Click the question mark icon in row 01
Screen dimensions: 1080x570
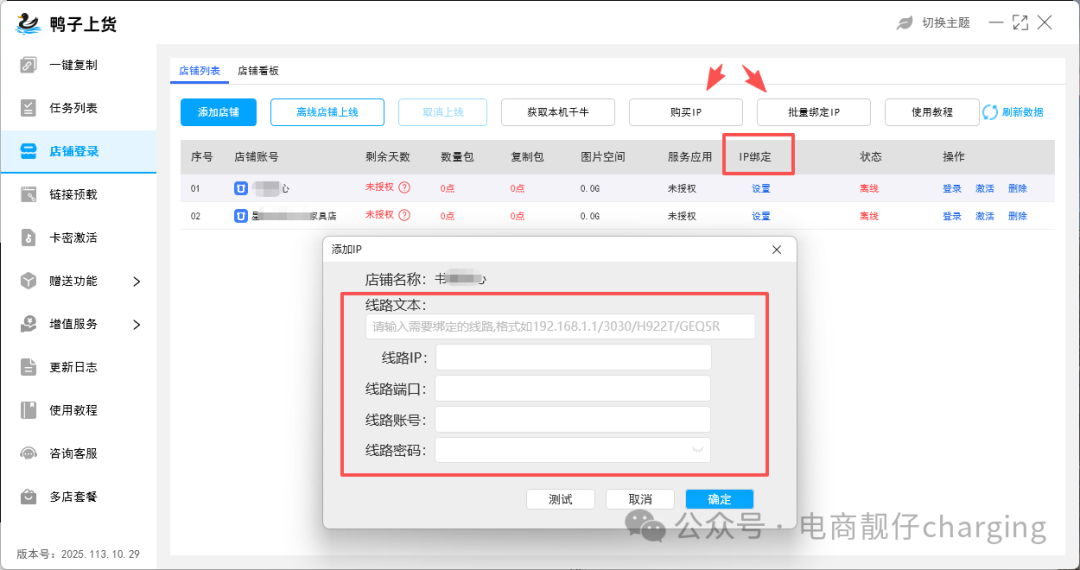click(x=405, y=187)
